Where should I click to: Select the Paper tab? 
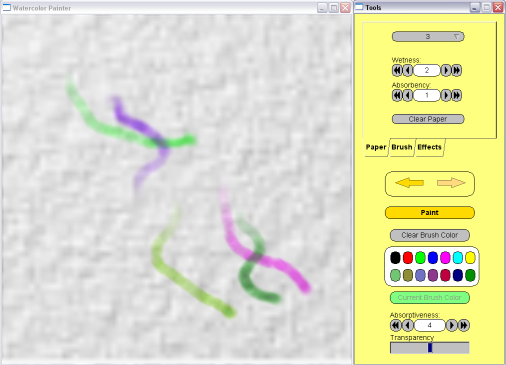coord(376,147)
